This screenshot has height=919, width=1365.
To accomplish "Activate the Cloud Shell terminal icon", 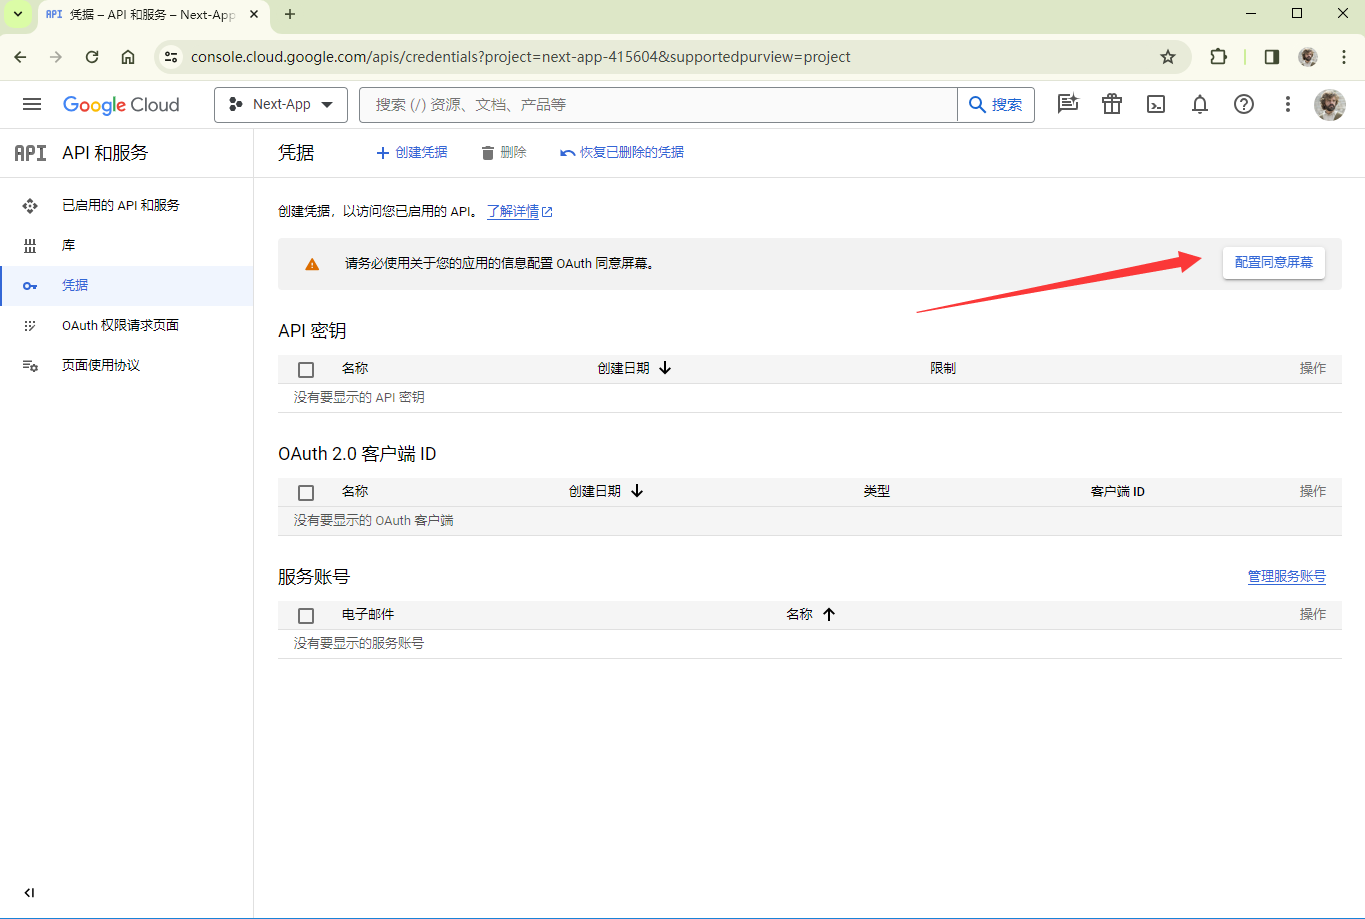I will point(1156,104).
